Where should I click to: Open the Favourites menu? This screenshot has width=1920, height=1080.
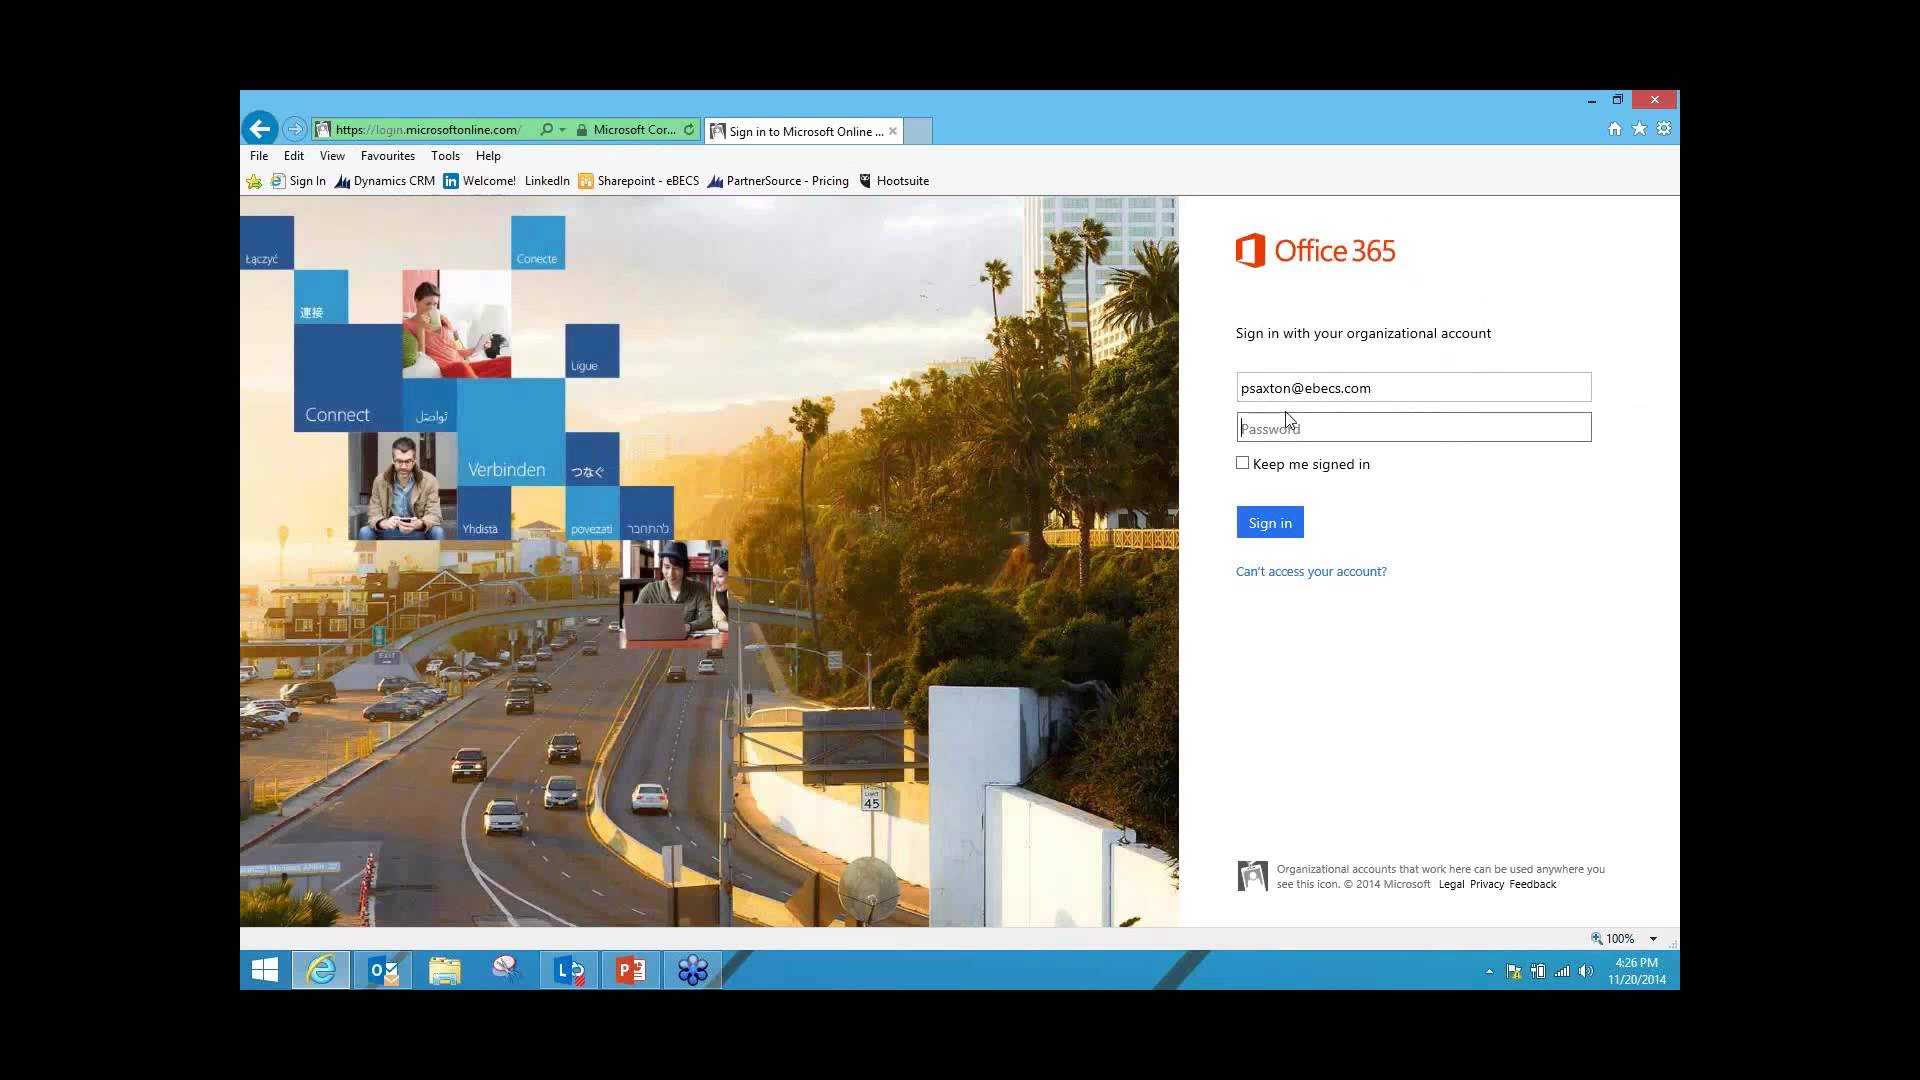tap(388, 156)
